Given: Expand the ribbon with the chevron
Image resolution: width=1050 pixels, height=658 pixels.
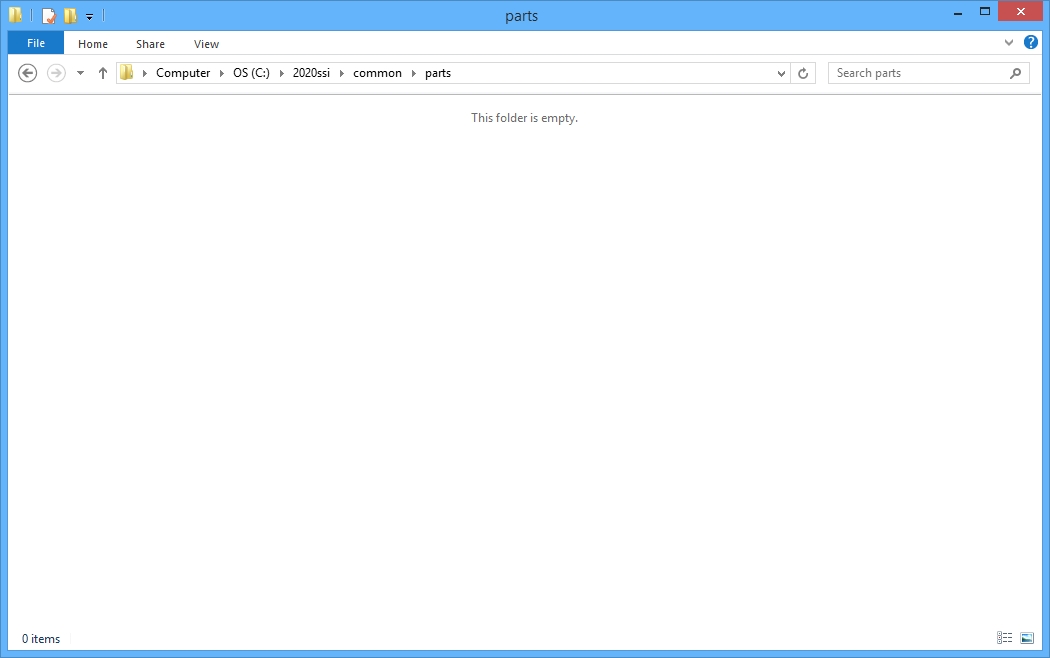Looking at the screenshot, I should [x=1008, y=43].
